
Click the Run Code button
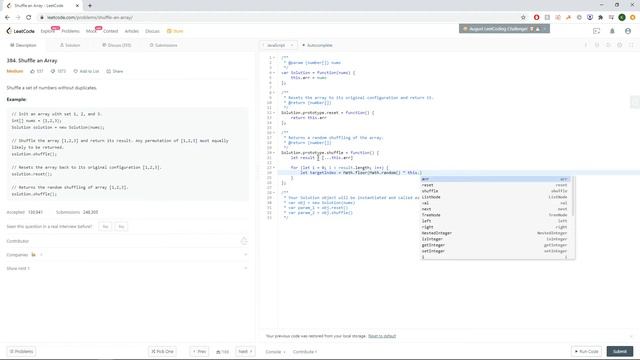(x=586, y=351)
